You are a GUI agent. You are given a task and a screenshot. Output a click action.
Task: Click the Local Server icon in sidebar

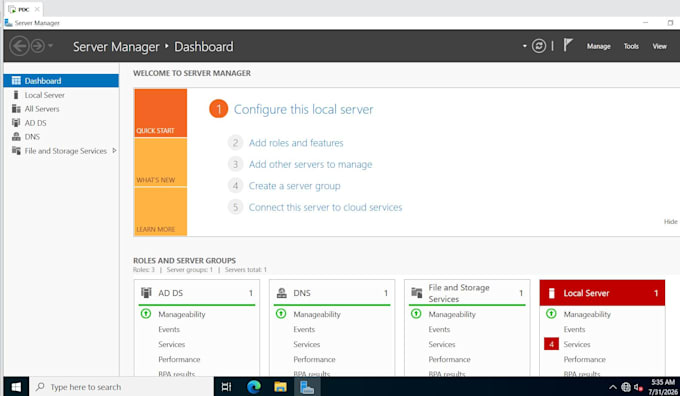[16, 95]
